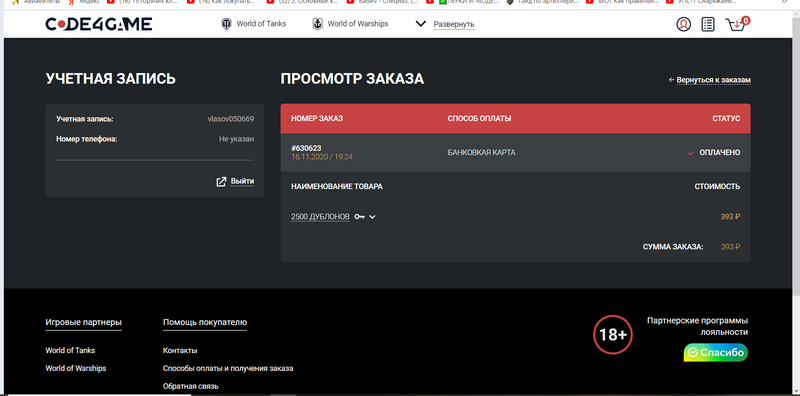Open the Контакты footer link

[x=180, y=351]
